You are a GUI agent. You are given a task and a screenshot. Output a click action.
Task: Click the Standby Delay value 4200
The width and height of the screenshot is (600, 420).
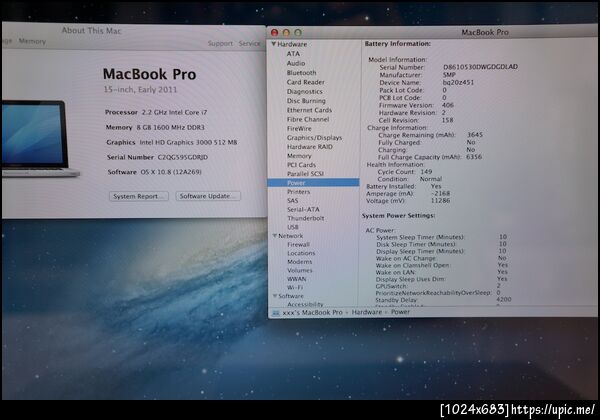point(504,300)
